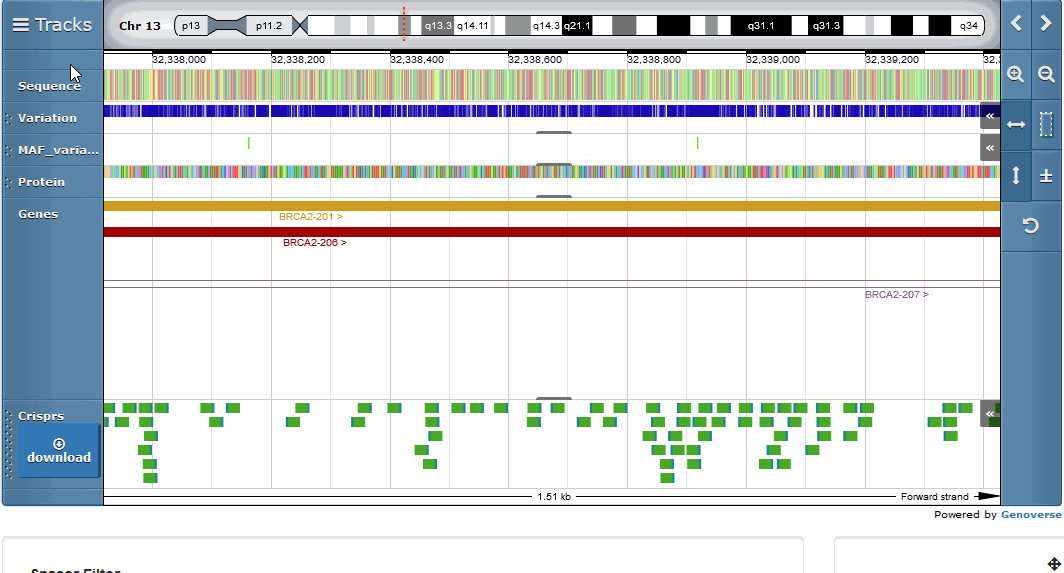Toggle vertical wheel scroll mode
The width and height of the screenshot is (1064, 573).
(x=1016, y=175)
